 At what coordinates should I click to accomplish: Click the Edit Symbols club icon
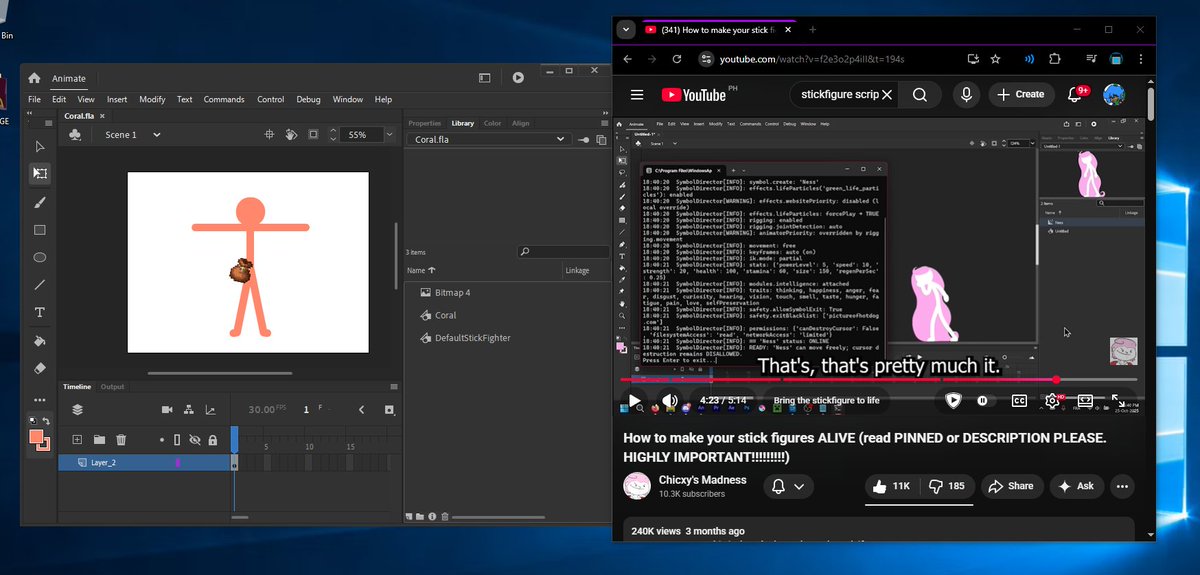pyautogui.click(x=76, y=134)
